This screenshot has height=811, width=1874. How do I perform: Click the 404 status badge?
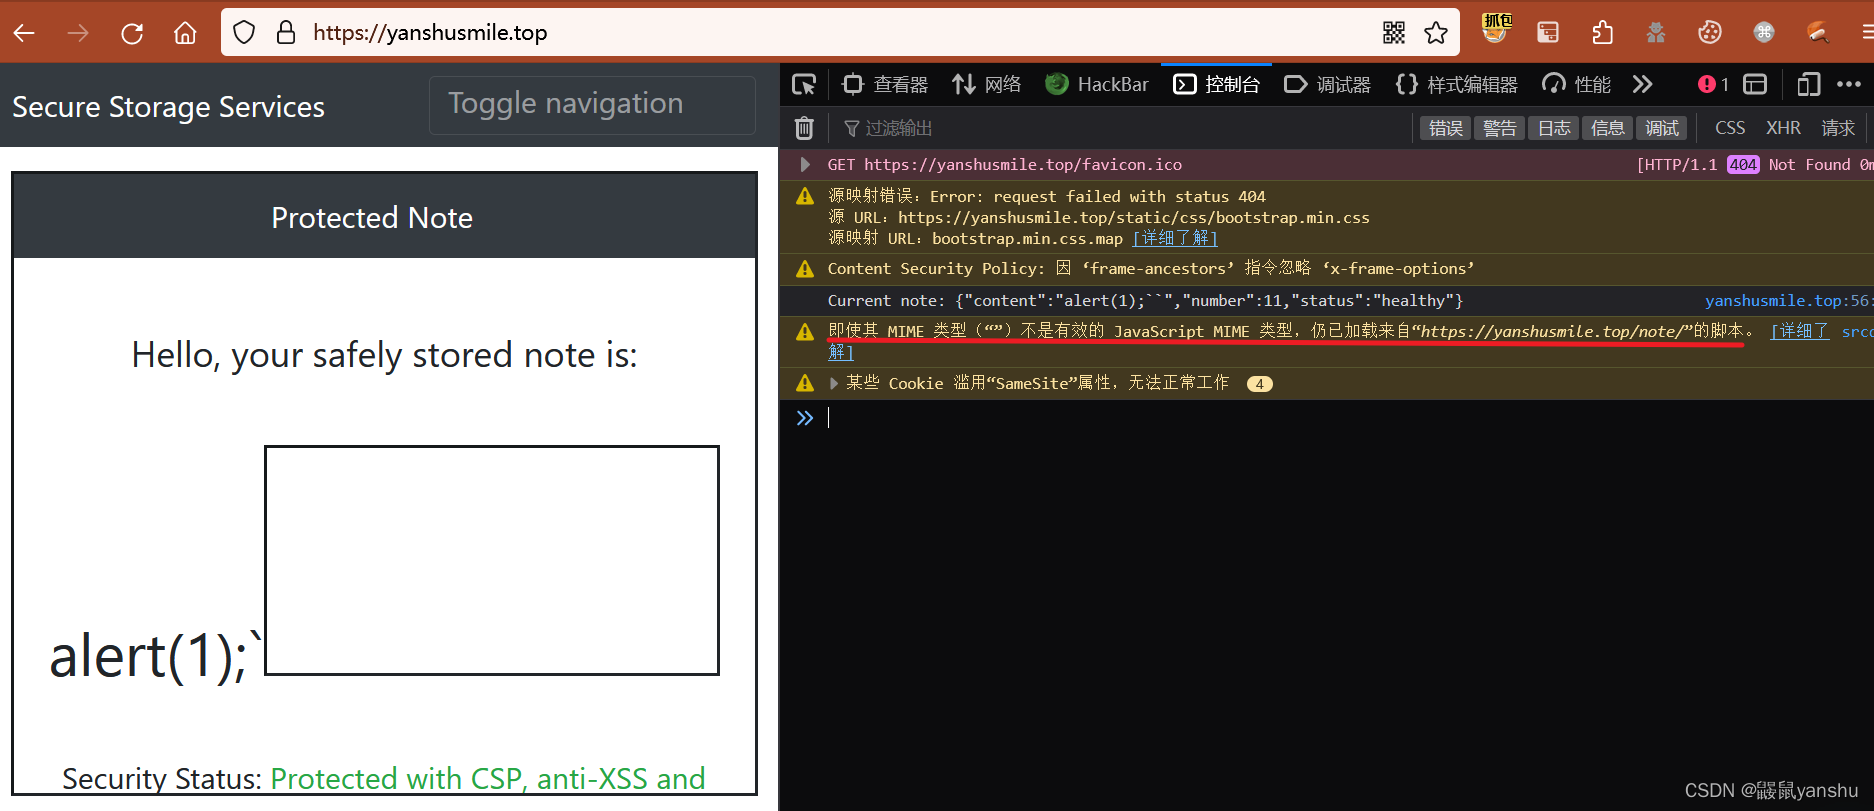[1743, 165]
